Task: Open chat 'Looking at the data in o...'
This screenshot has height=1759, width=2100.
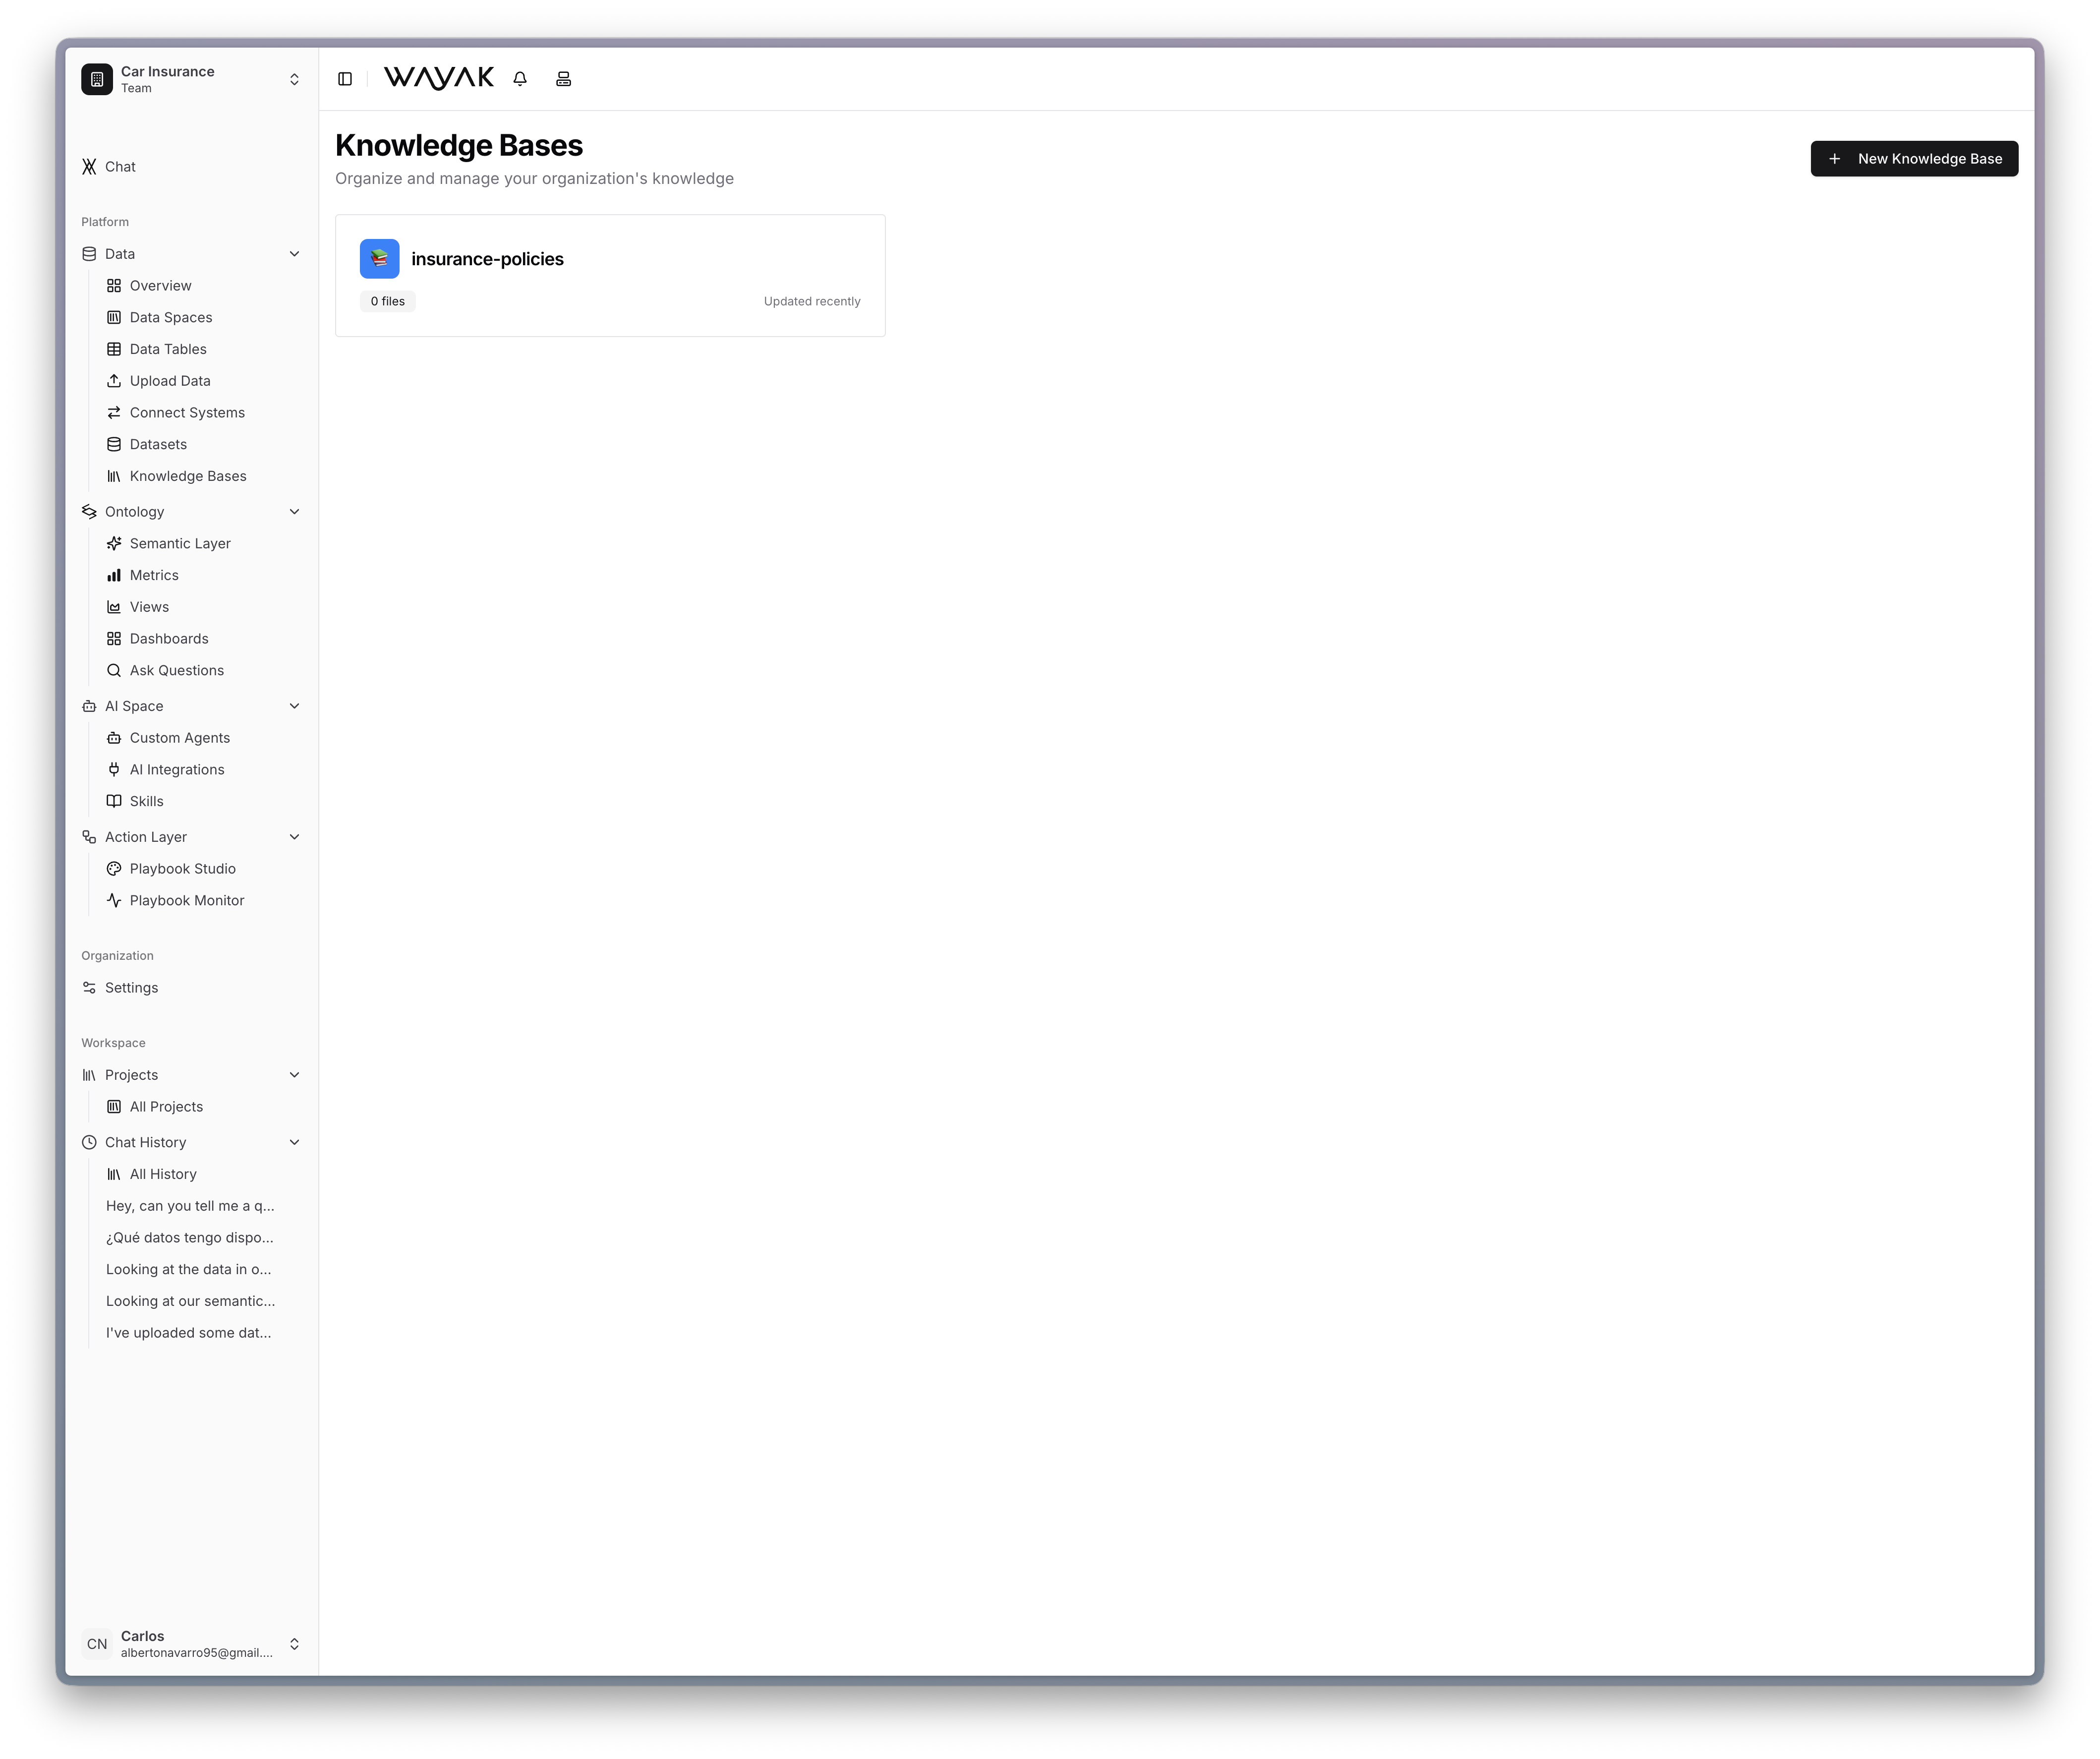Action: pos(189,1270)
